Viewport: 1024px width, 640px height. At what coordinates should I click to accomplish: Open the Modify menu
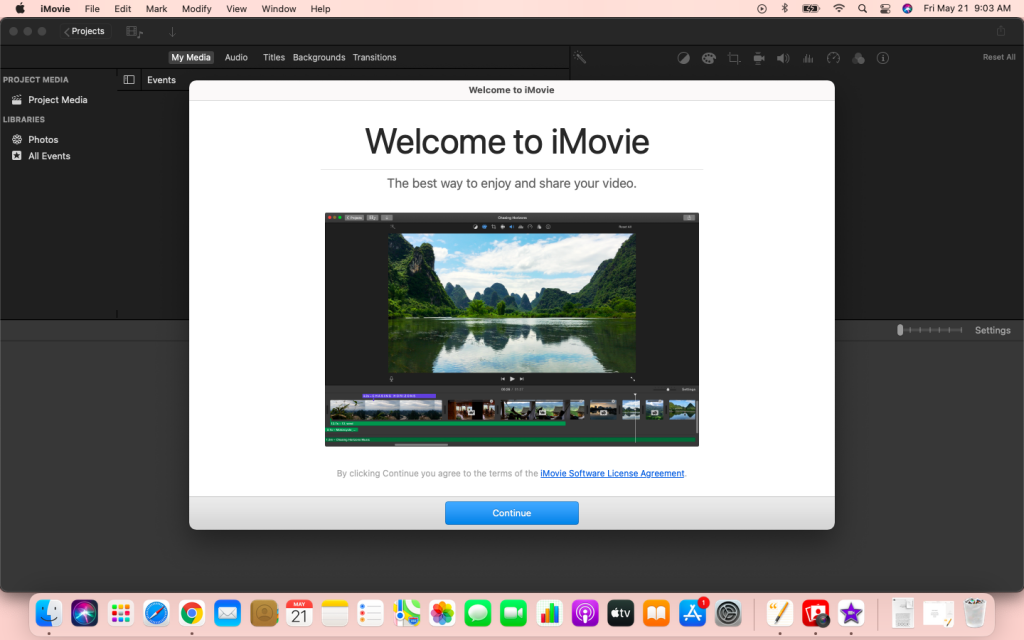click(x=197, y=8)
